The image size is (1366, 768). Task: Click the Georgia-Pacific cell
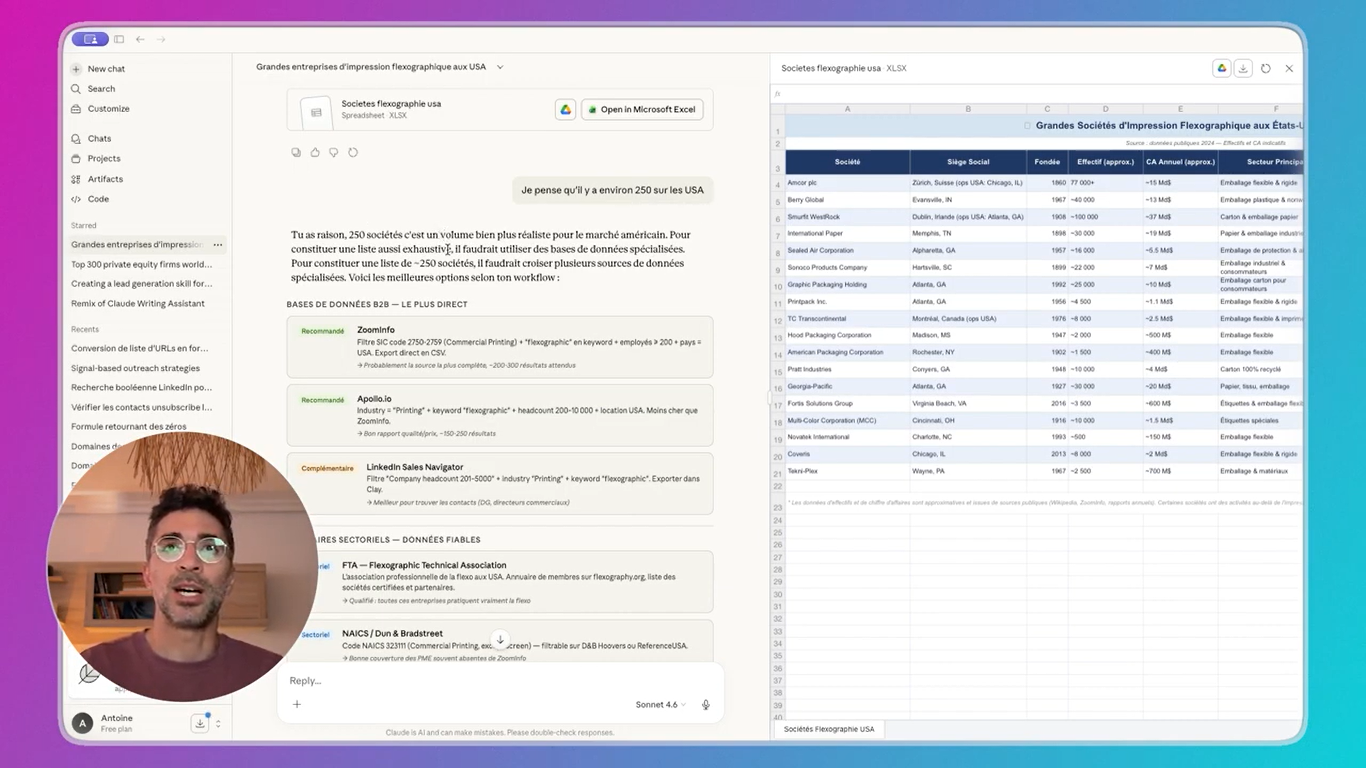point(848,387)
